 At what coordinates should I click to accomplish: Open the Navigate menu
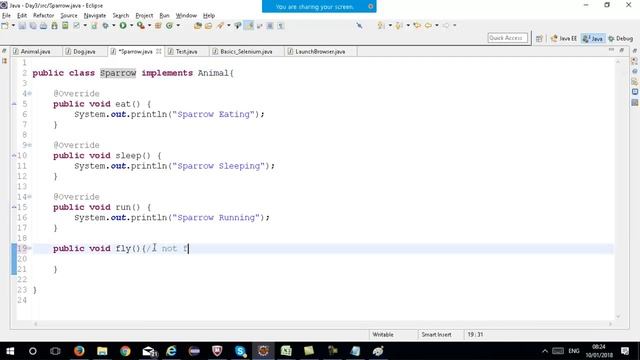click(x=95, y=16)
